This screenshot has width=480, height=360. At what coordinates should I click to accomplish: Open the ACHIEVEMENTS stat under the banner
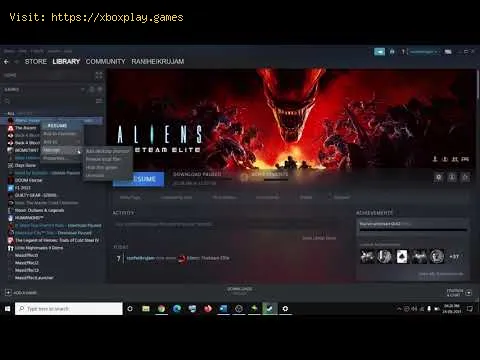point(270,174)
